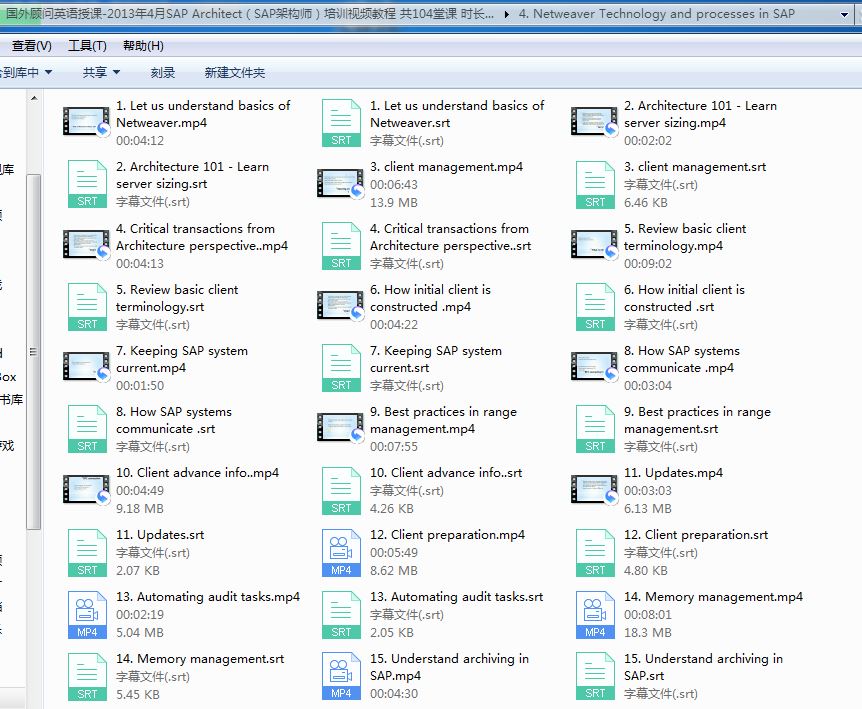Select file name 7. Keeping SAP system current.mp4
Screen dimensions: 862x709
[181, 359]
